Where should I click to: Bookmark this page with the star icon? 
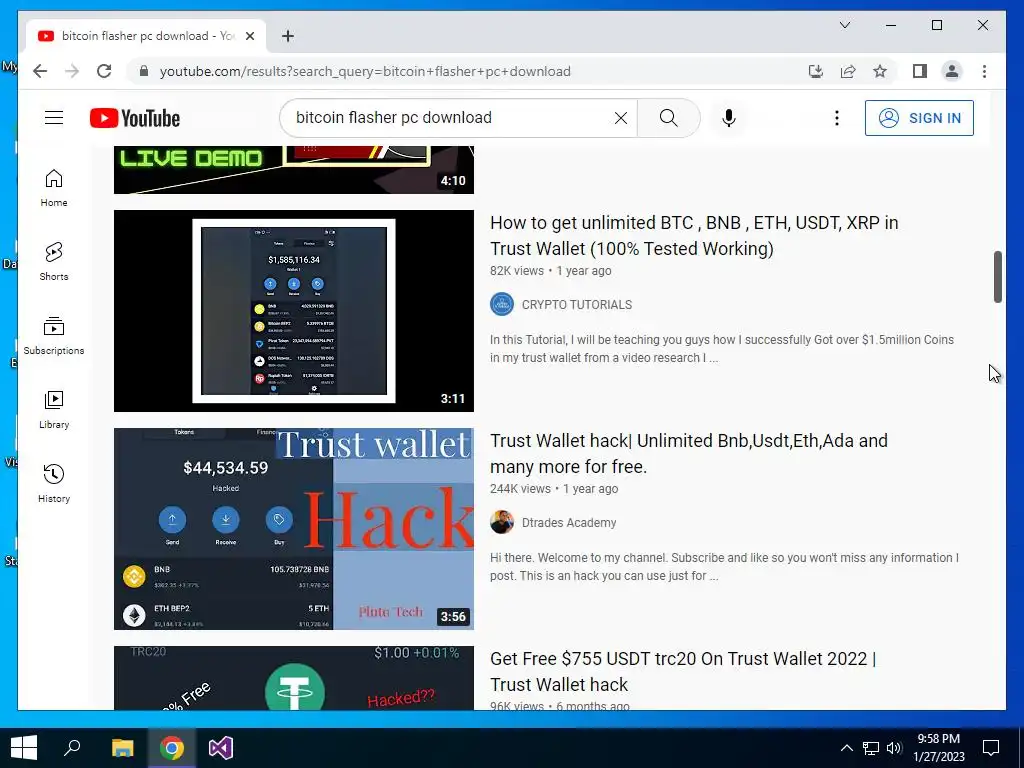tap(880, 71)
